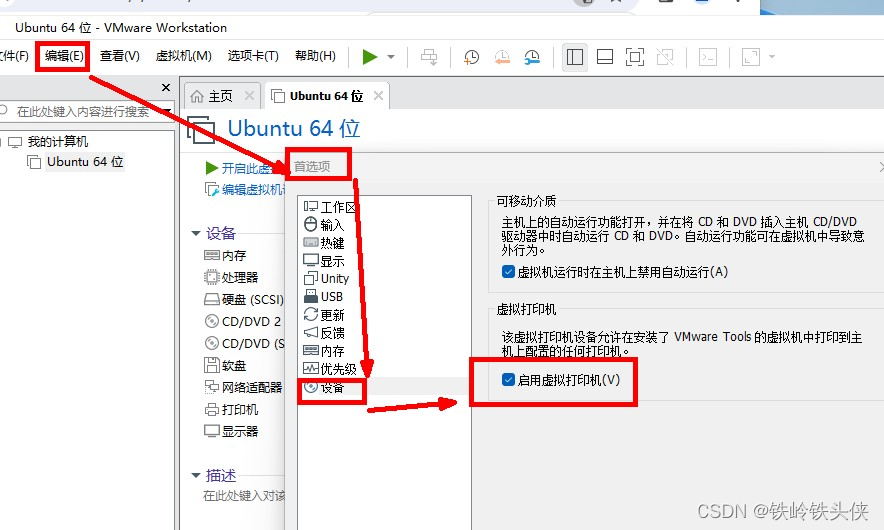Select 反馈 in preferences list
884x530 pixels.
(324, 333)
